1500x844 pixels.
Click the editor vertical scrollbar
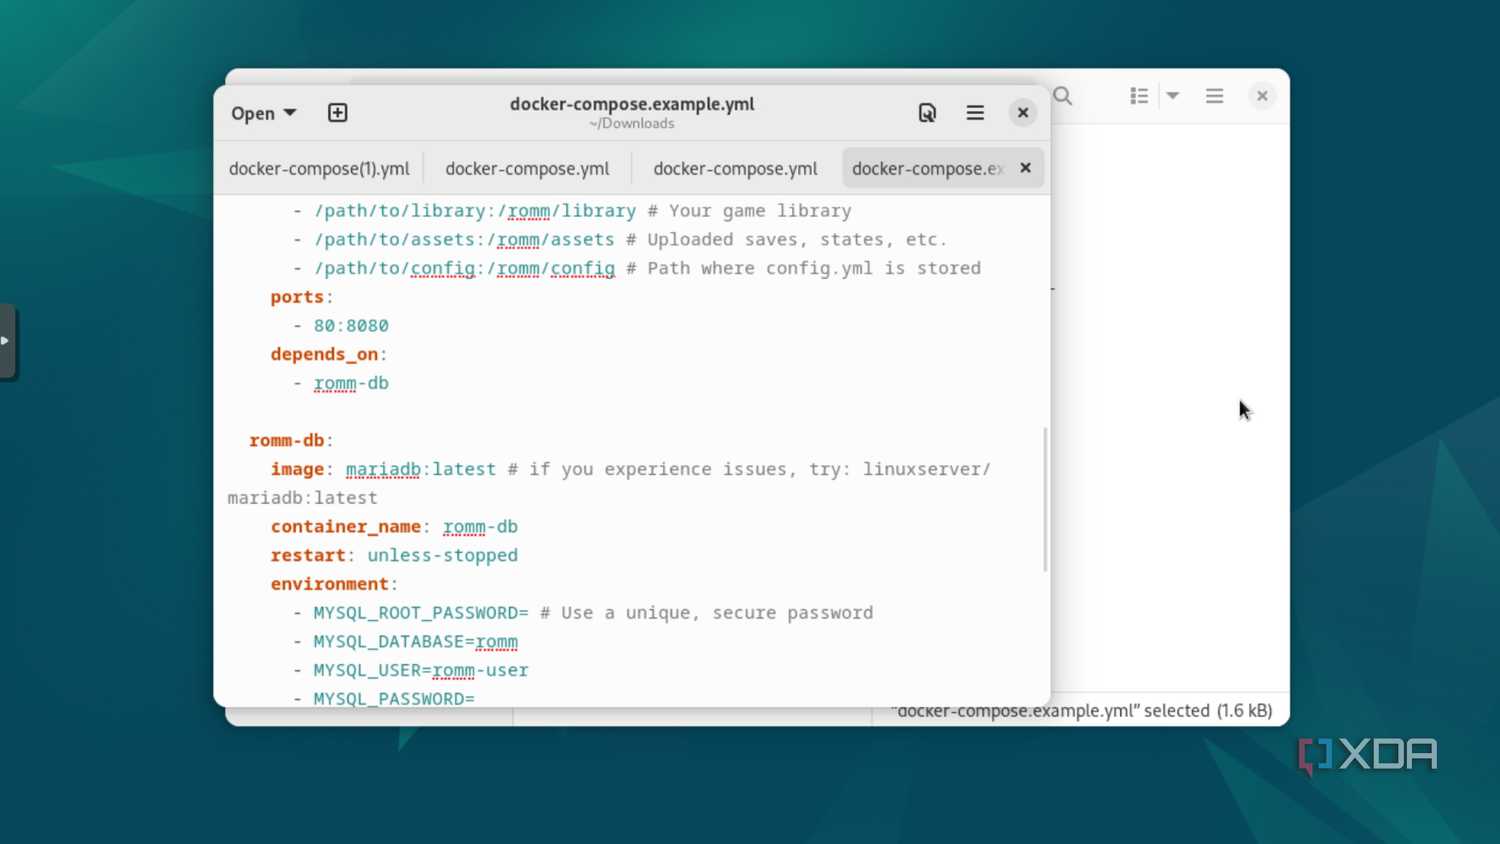point(1045,499)
